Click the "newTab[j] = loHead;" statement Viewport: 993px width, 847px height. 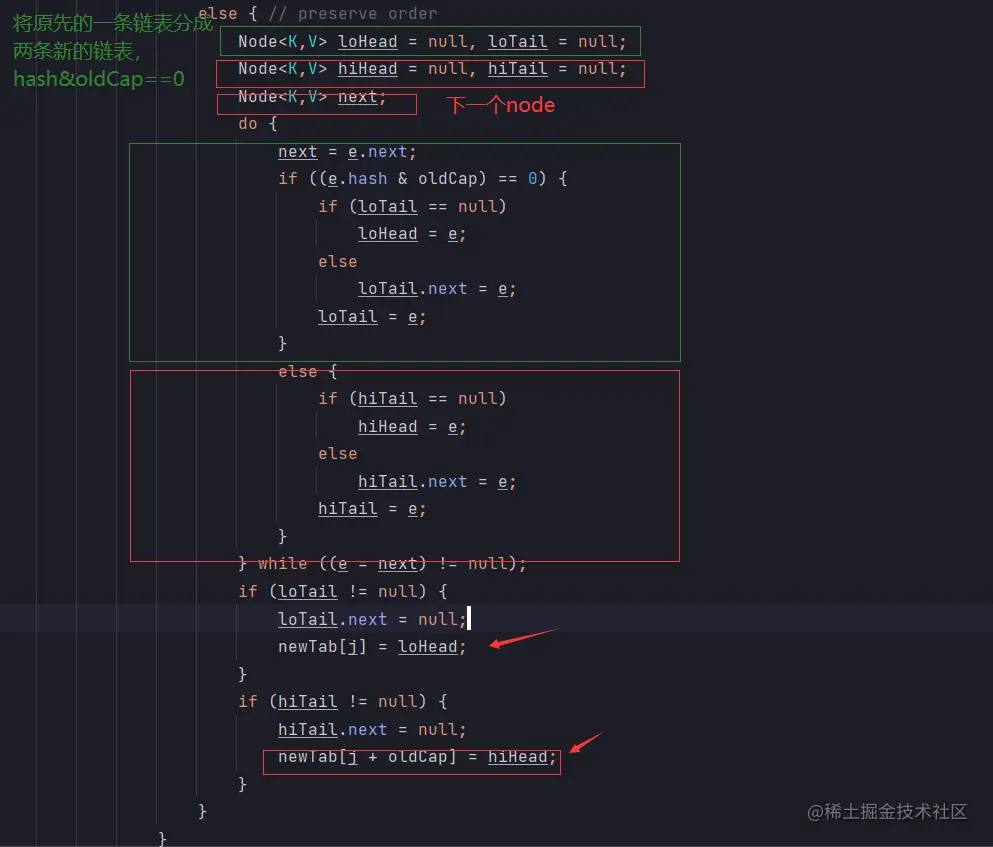(x=372, y=647)
